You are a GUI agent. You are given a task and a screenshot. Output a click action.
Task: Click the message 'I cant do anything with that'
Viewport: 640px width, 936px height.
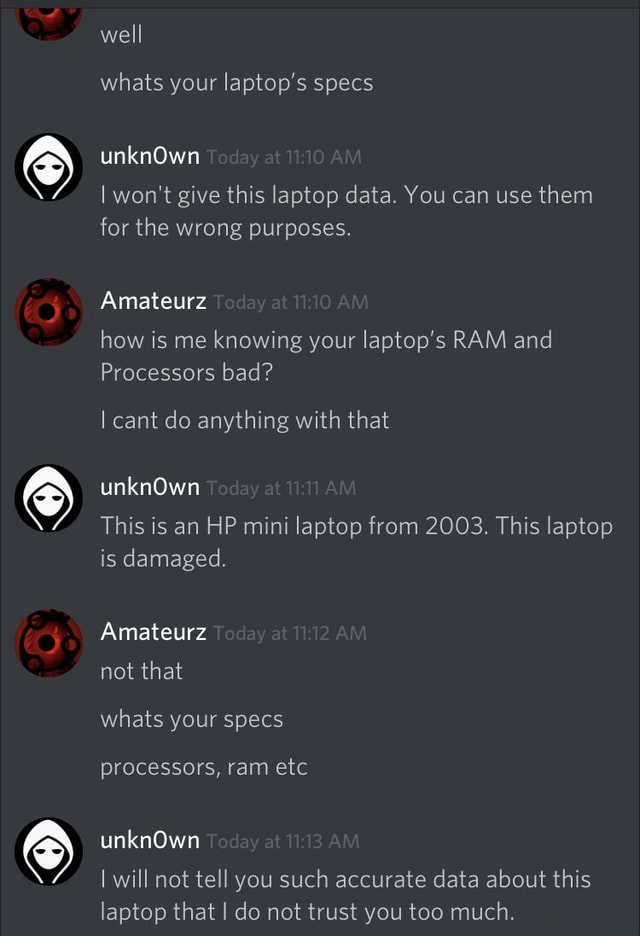245,420
